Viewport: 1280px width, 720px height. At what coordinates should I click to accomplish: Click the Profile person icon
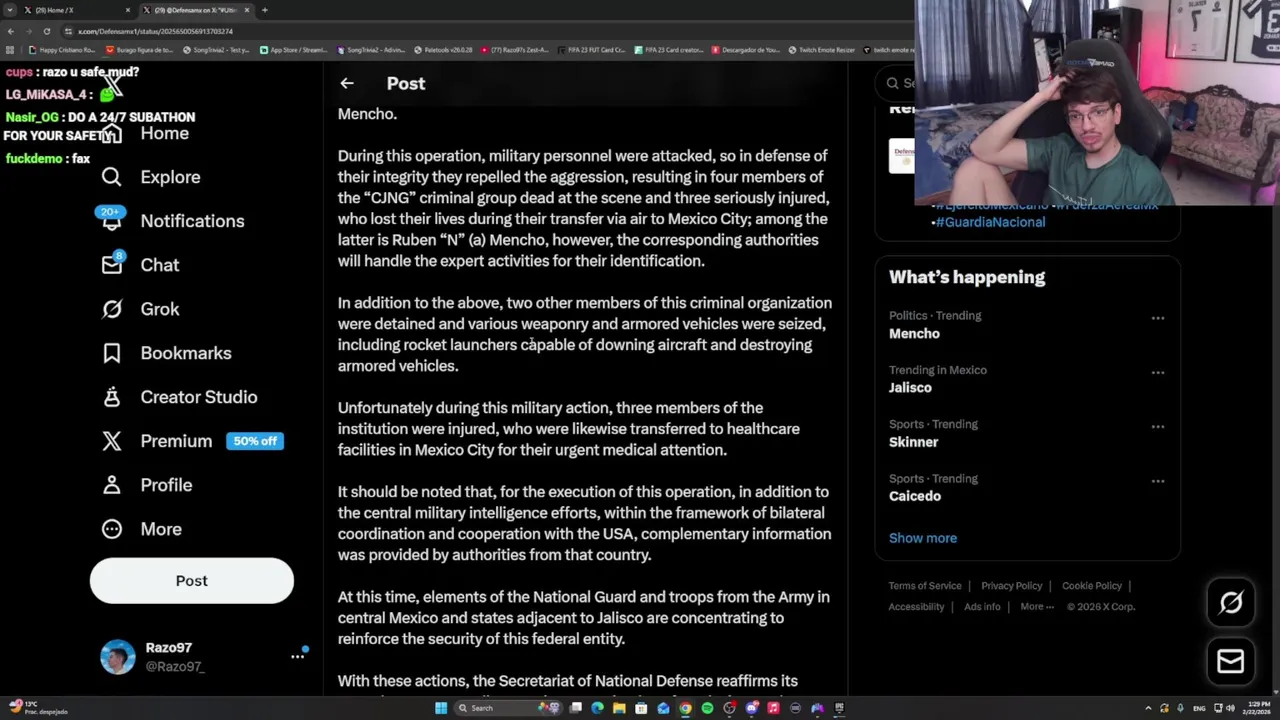112,485
